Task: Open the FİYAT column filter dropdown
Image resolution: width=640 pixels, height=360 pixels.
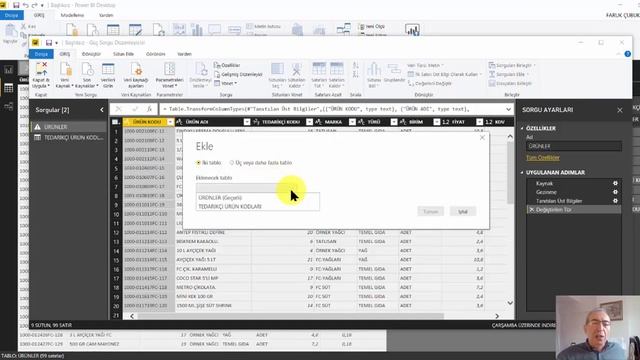Action: coord(479,122)
